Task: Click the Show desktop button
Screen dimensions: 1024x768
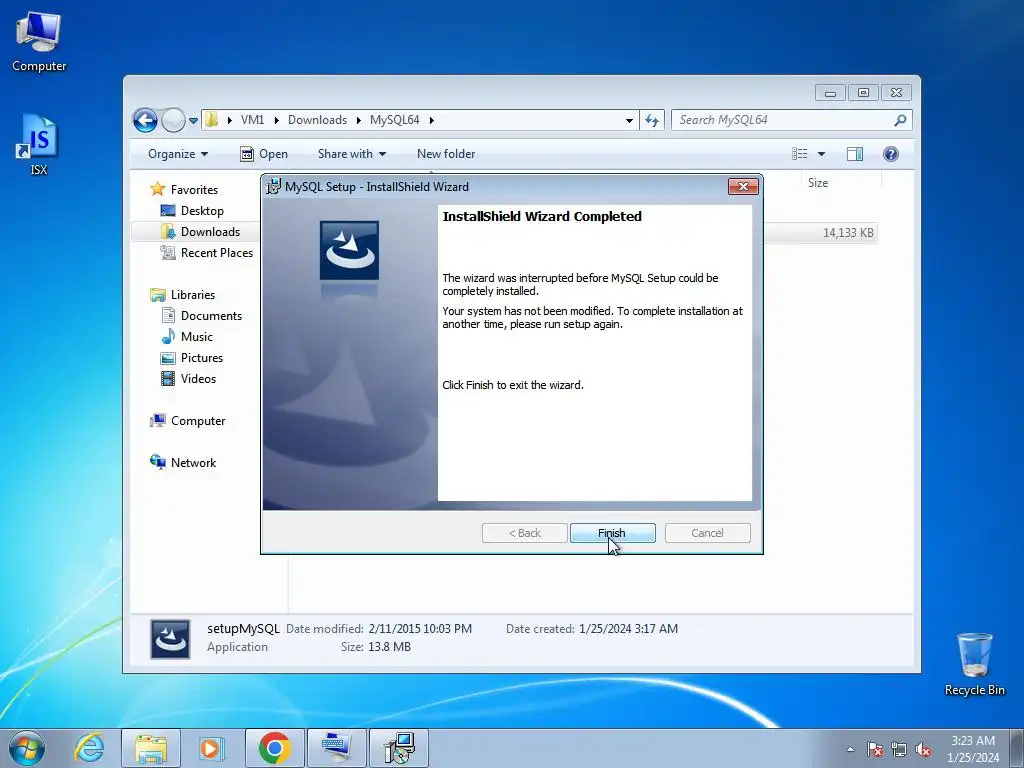Action: tap(1017, 748)
